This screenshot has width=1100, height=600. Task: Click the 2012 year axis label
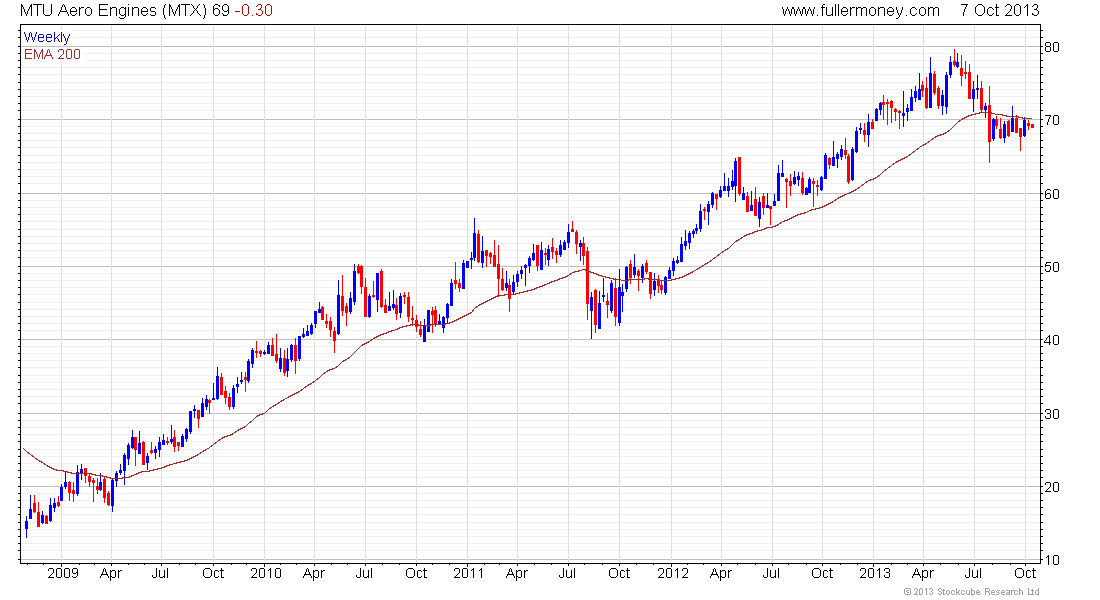click(x=673, y=573)
